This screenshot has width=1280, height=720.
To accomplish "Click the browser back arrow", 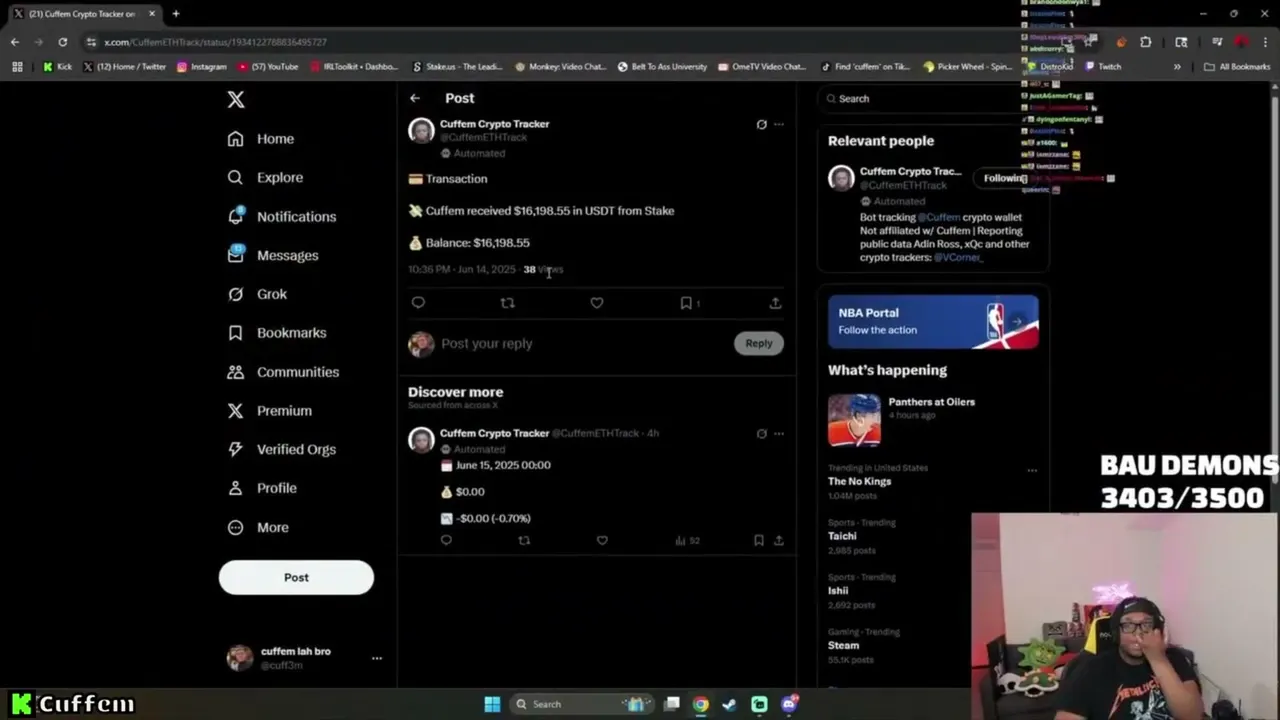I will [x=15, y=42].
